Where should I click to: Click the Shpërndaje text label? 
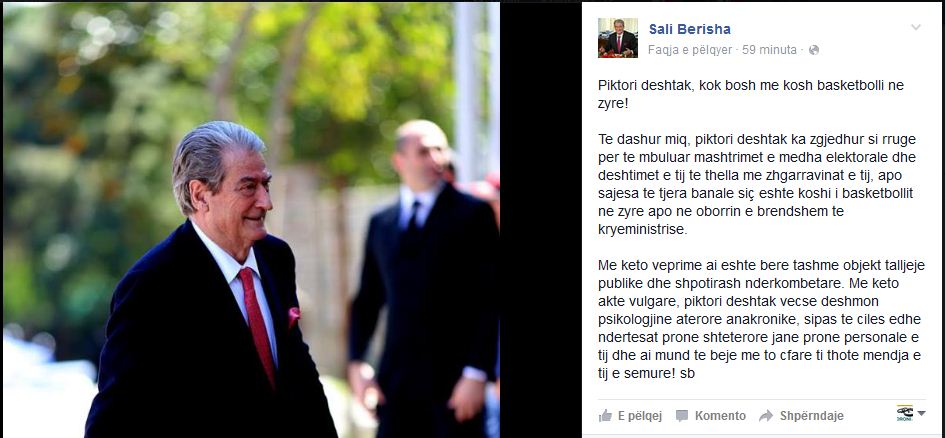pos(811,416)
